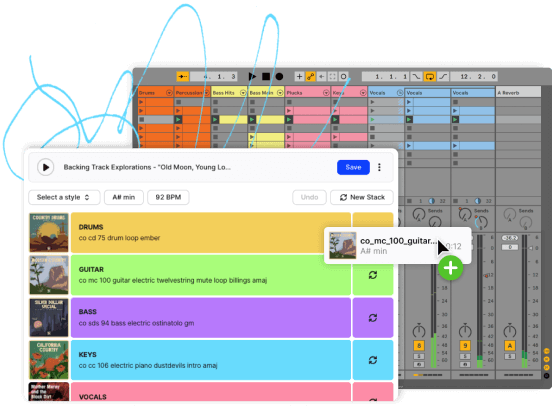Solo the A Reverb return track
This screenshot has width=552, height=416.
[x=510, y=356]
